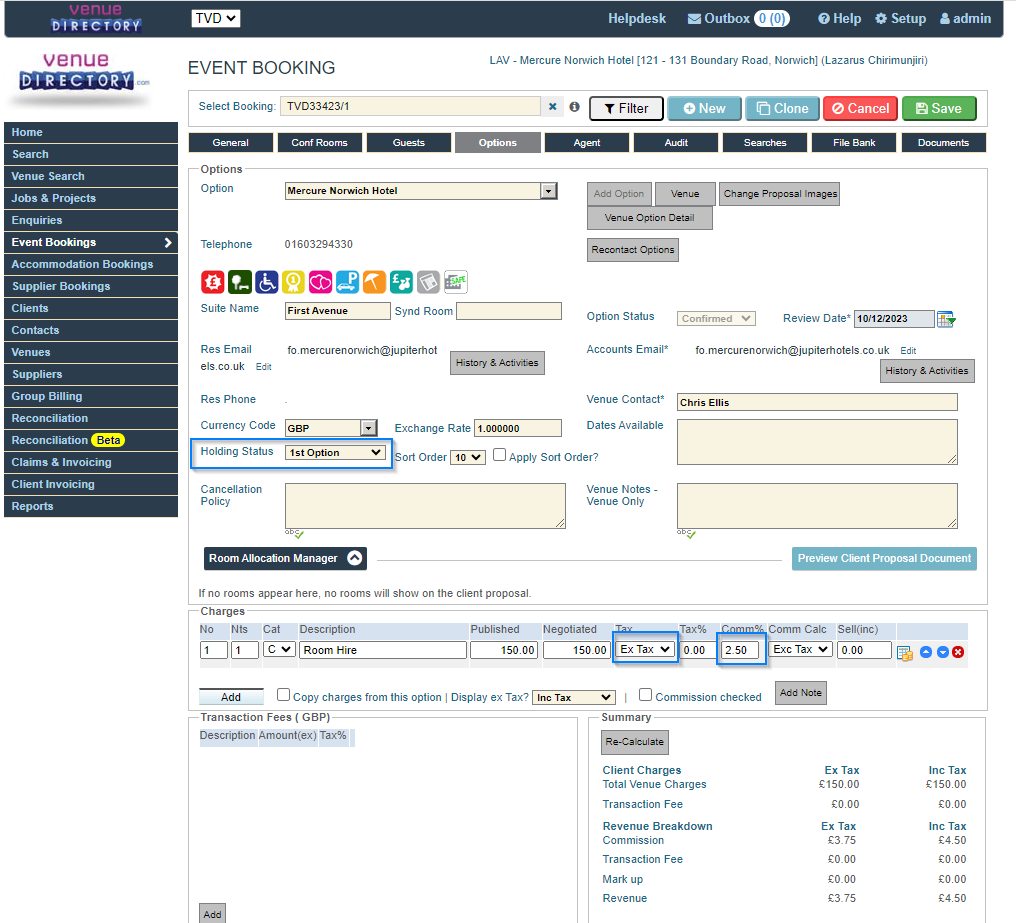The height and width of the screenshot is (923, 1016).
Task: Click the green SAFE building icon
Action: [x=456, y=282]
